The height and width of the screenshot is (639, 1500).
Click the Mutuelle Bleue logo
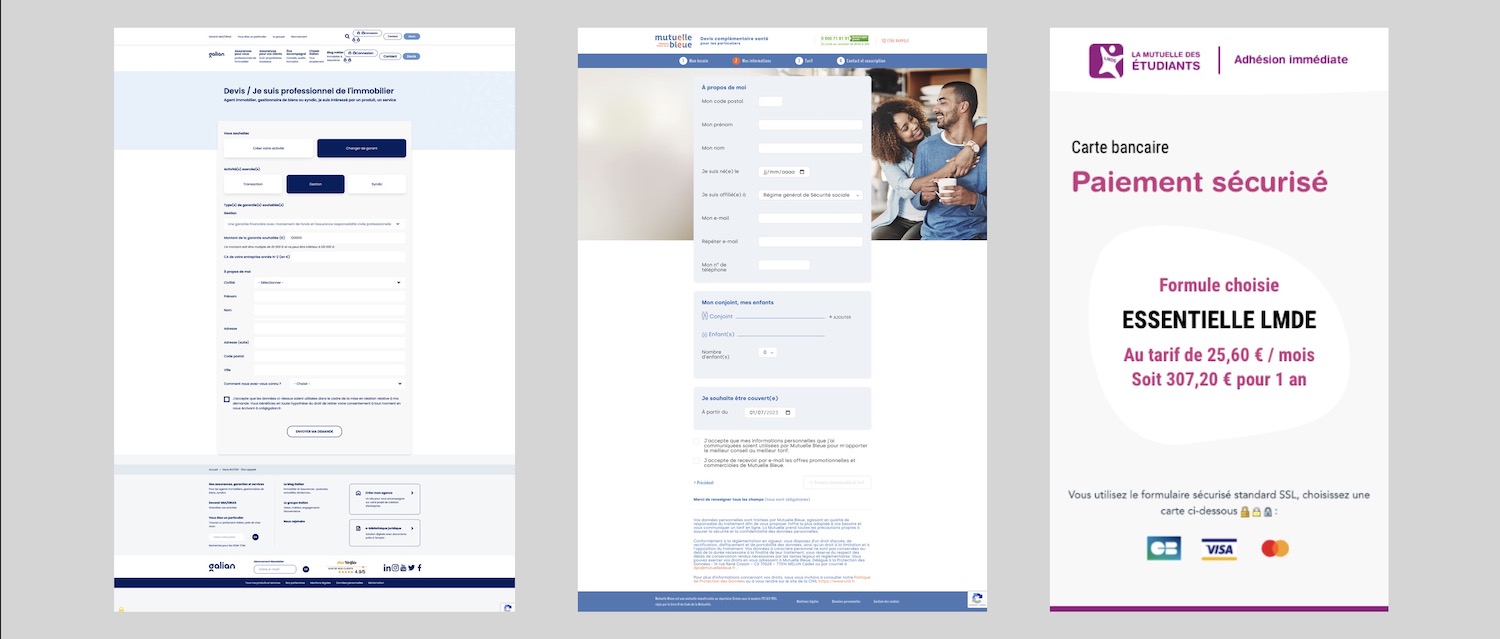[x=673, y=41]
